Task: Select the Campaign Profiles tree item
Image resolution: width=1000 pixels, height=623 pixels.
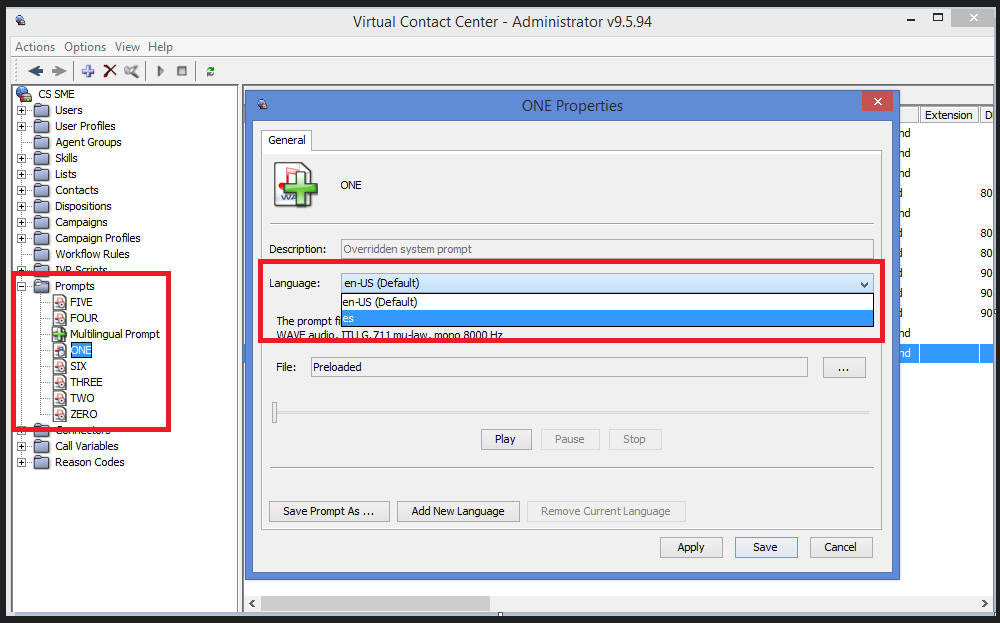Action: coord(98,238)
